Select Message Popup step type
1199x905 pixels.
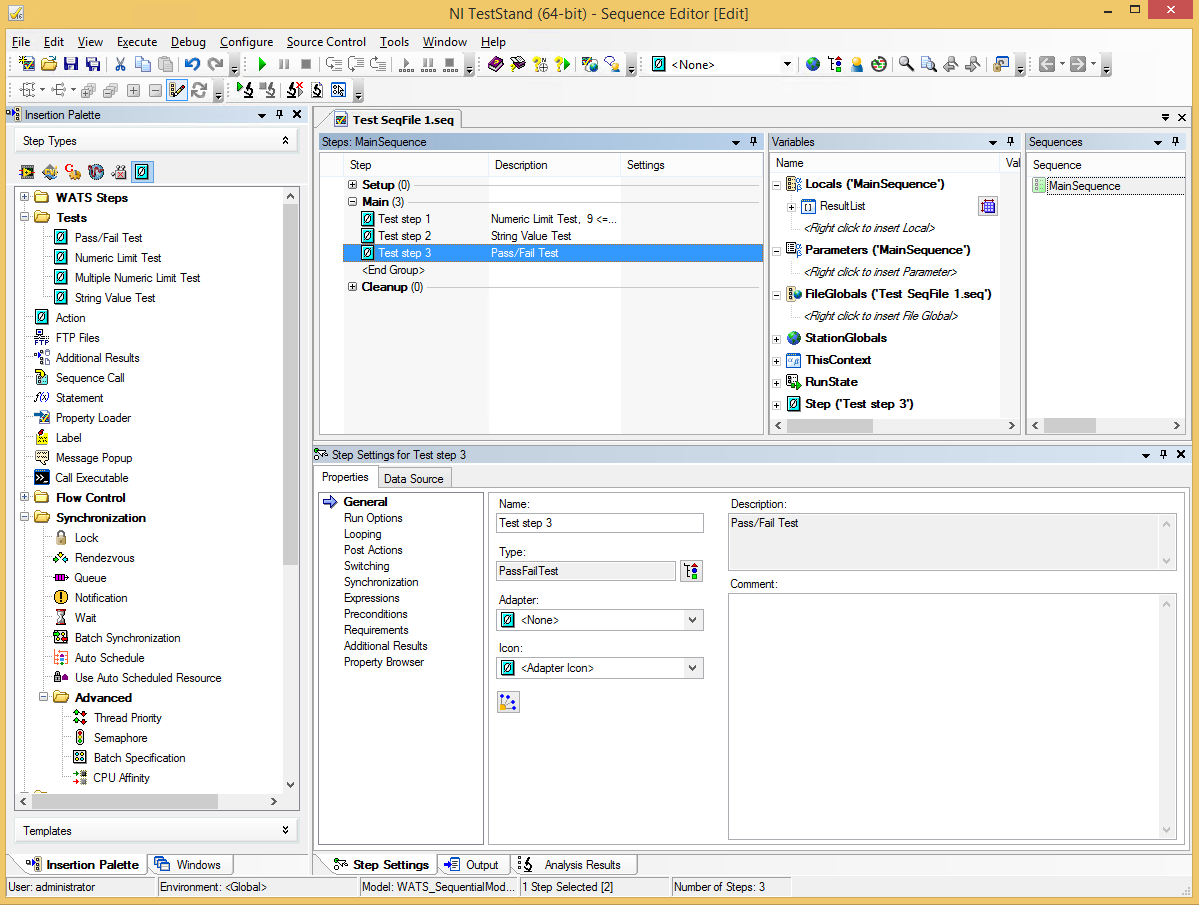[94, 458]
